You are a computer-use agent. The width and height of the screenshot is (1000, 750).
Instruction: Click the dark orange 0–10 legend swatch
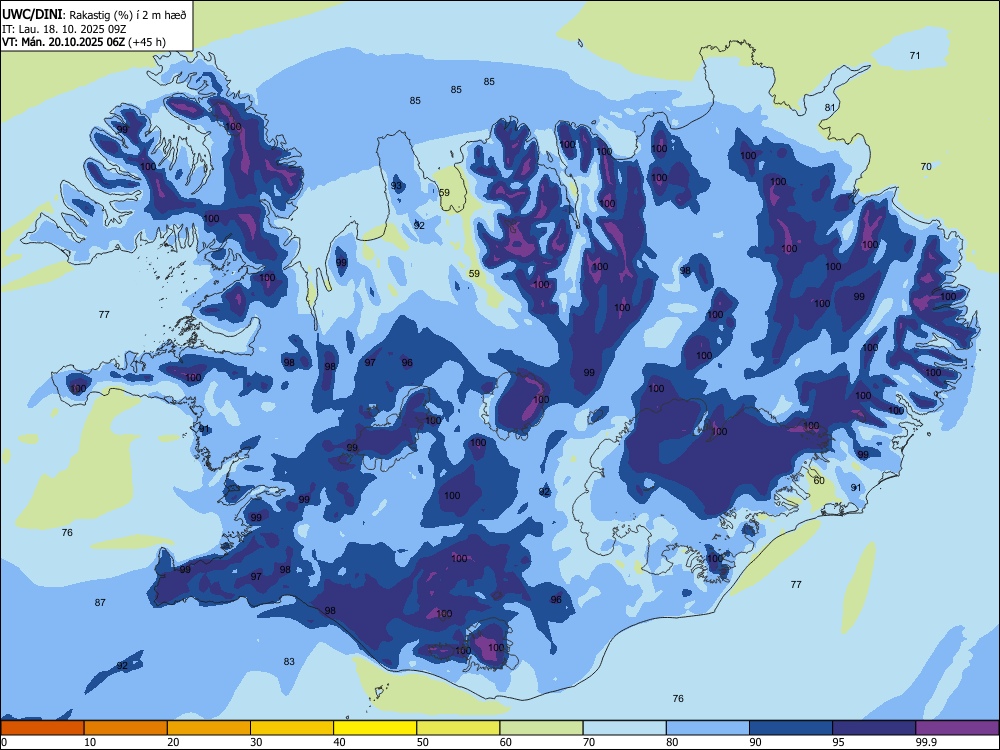[x=42, y=728]
